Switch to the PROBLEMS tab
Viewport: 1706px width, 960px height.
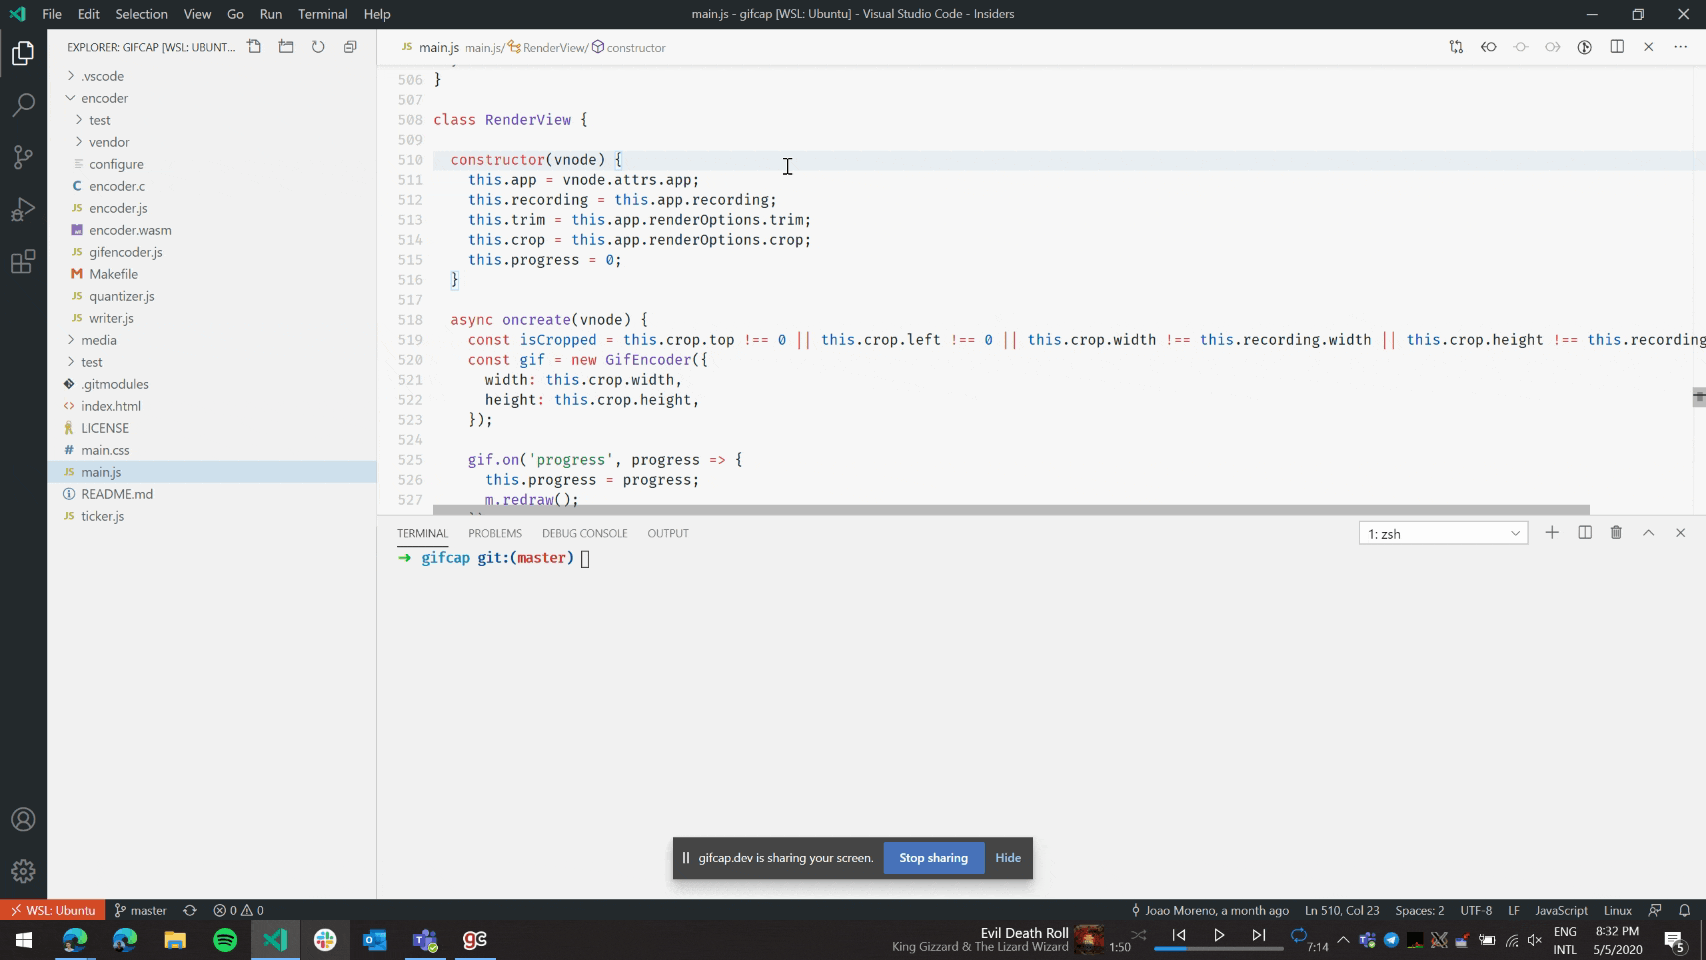click(x=494, y=533)
